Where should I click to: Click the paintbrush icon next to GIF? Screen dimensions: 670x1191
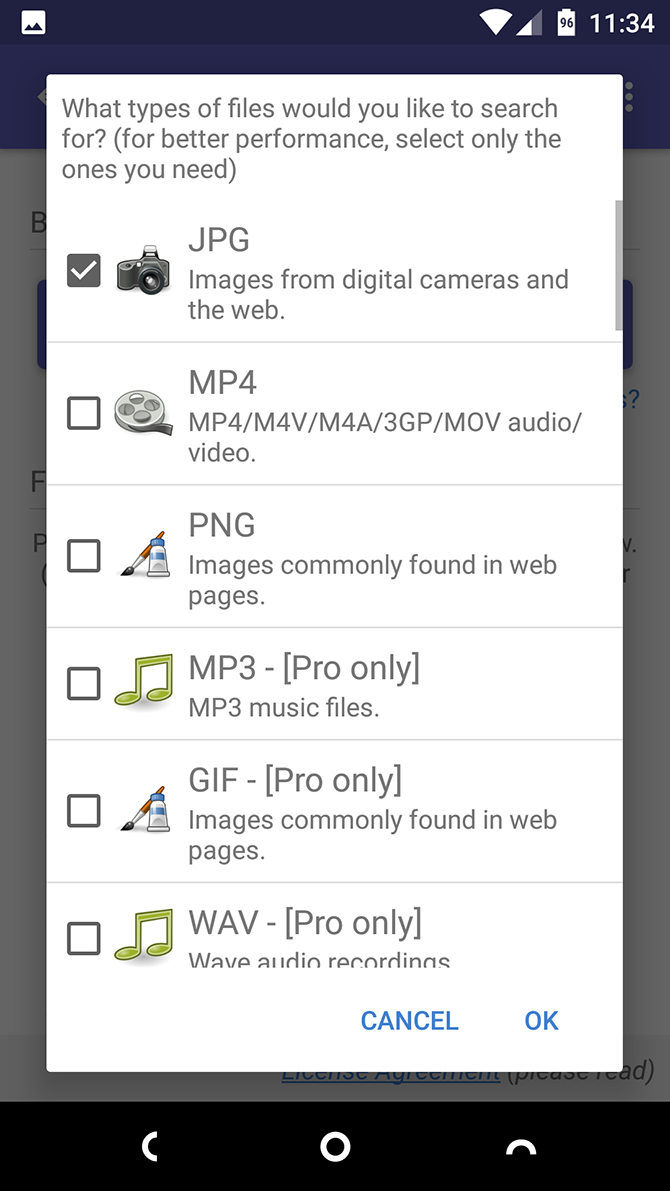(x=143, y=812)
